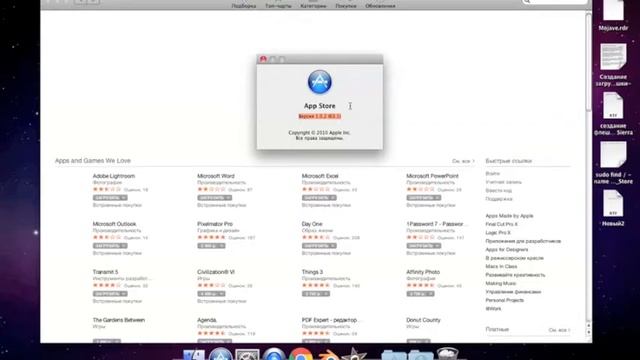Click the download button under Adobe Lightroom
640x360 pixels.
pyautogui.click(x=110, y=198)
